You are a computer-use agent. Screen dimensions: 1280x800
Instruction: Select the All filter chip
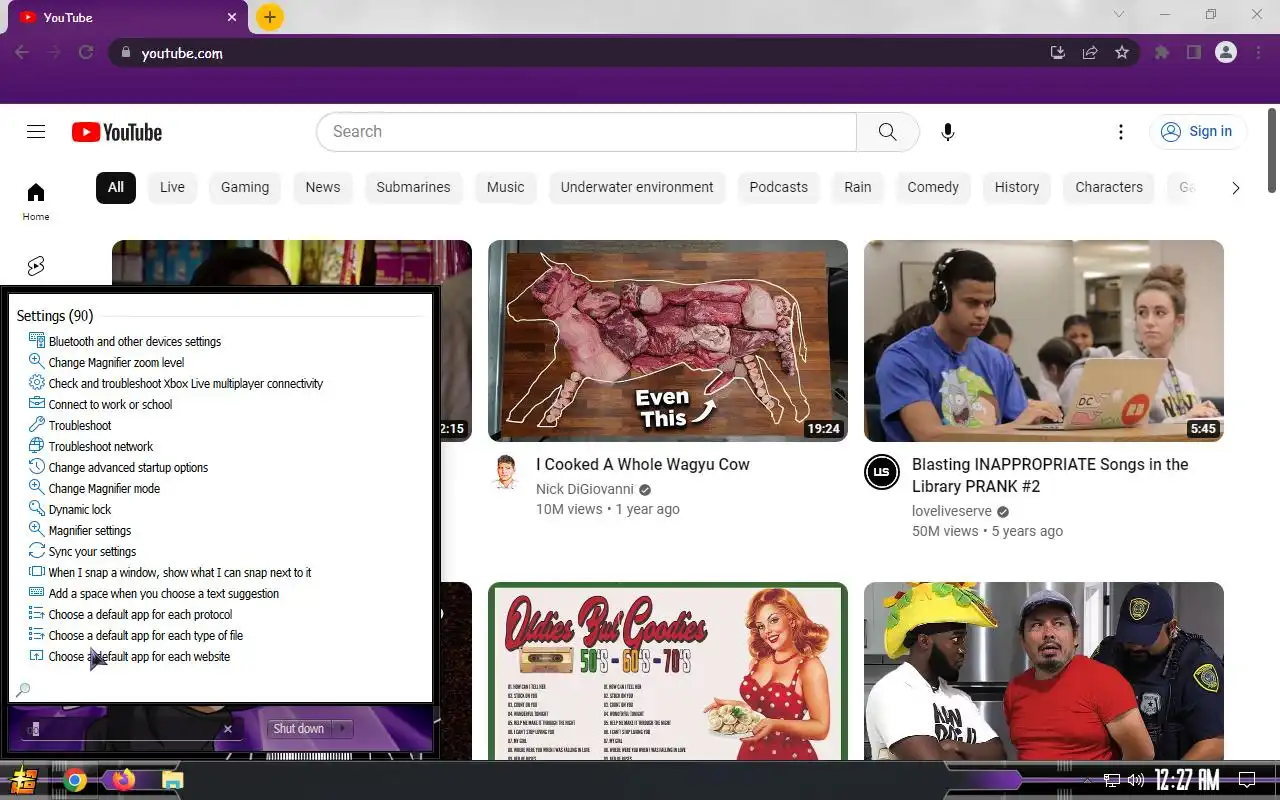[116, 187]
